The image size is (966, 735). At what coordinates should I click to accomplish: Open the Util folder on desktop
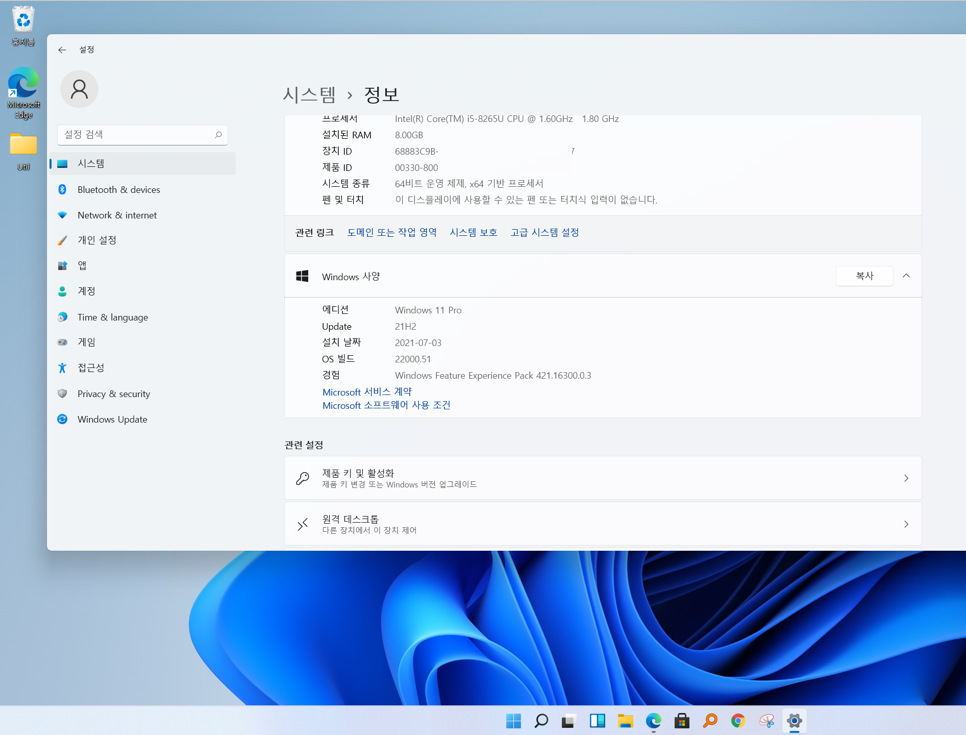pos(23,152)
